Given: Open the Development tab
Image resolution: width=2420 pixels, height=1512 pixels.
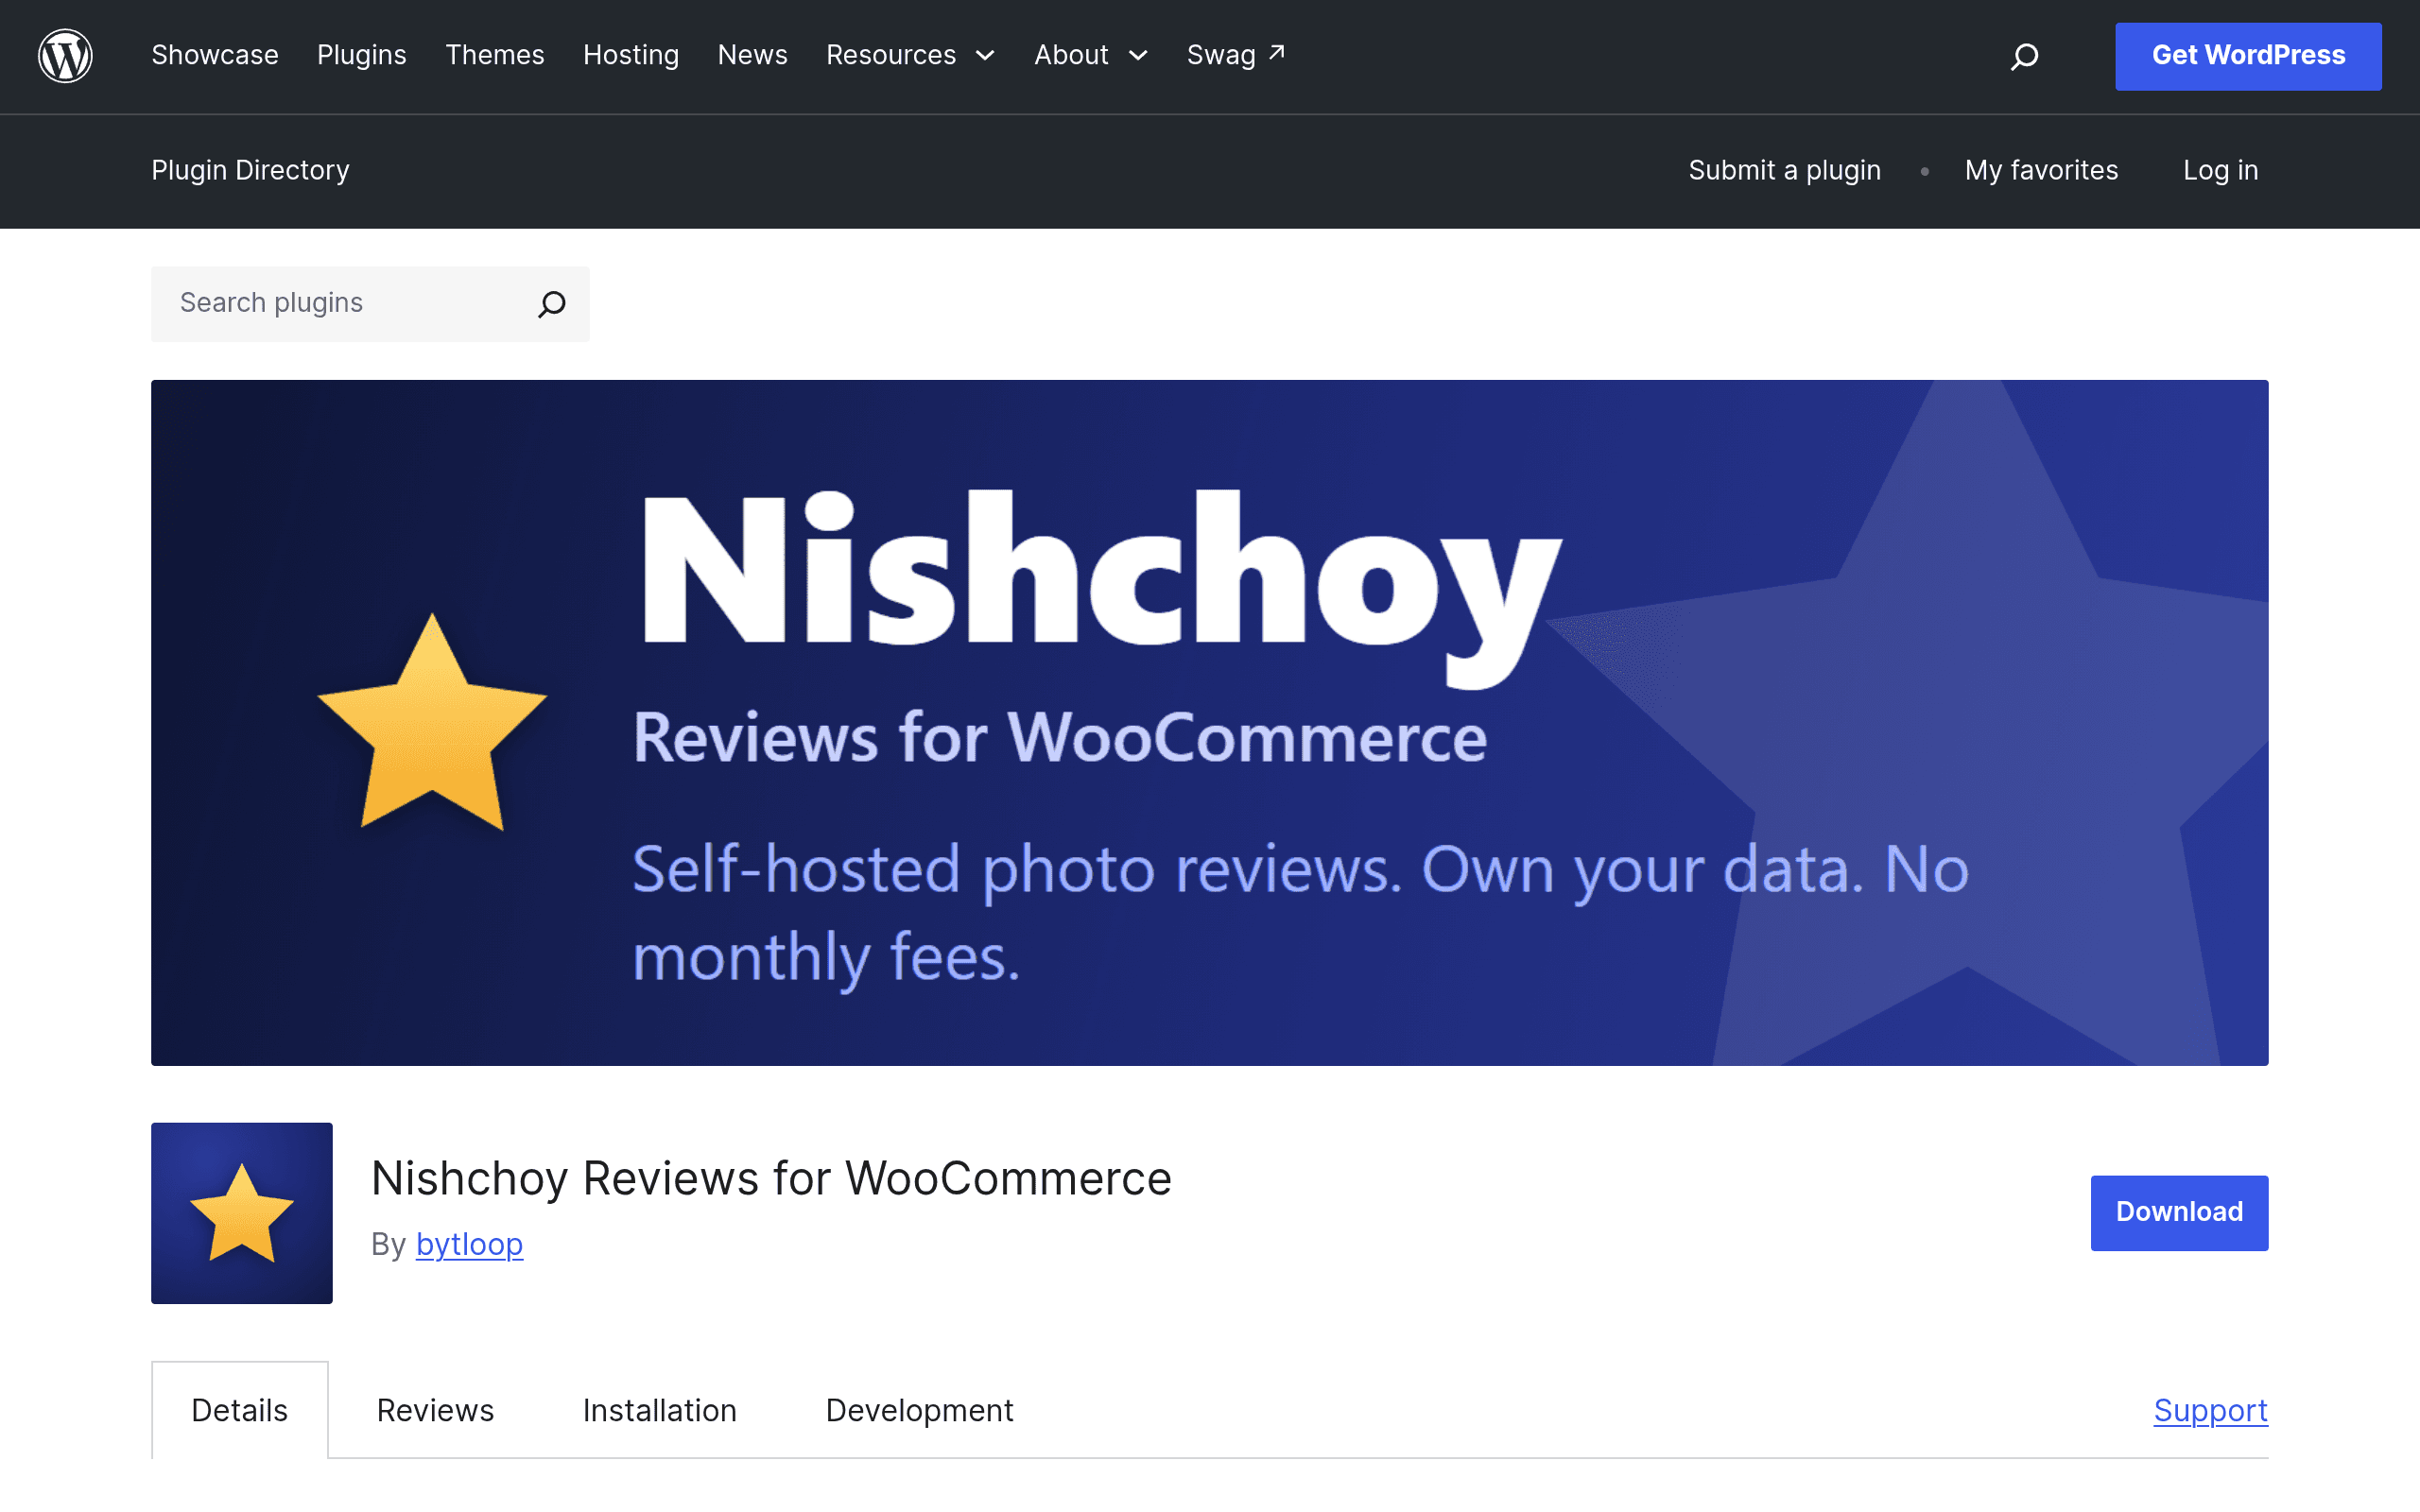Looking at the screenshot, I should [919, 1410].
